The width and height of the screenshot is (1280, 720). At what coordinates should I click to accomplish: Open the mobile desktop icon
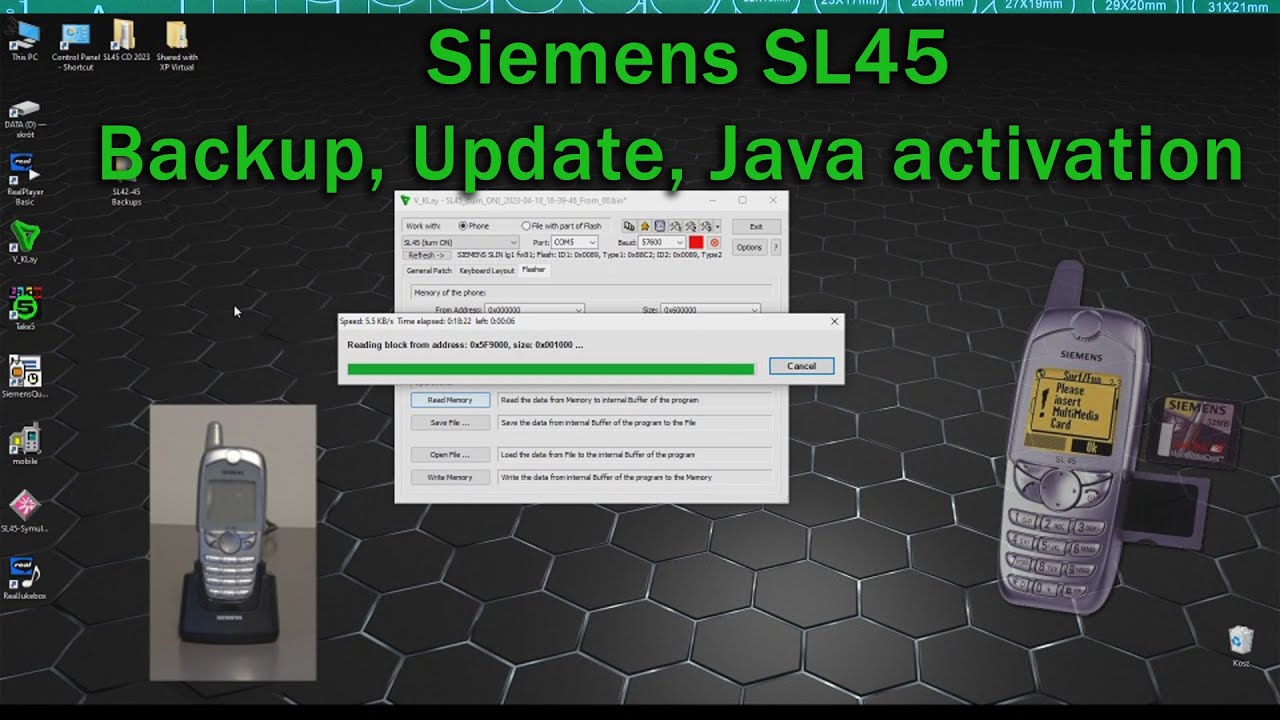click(x=24, y=445)
